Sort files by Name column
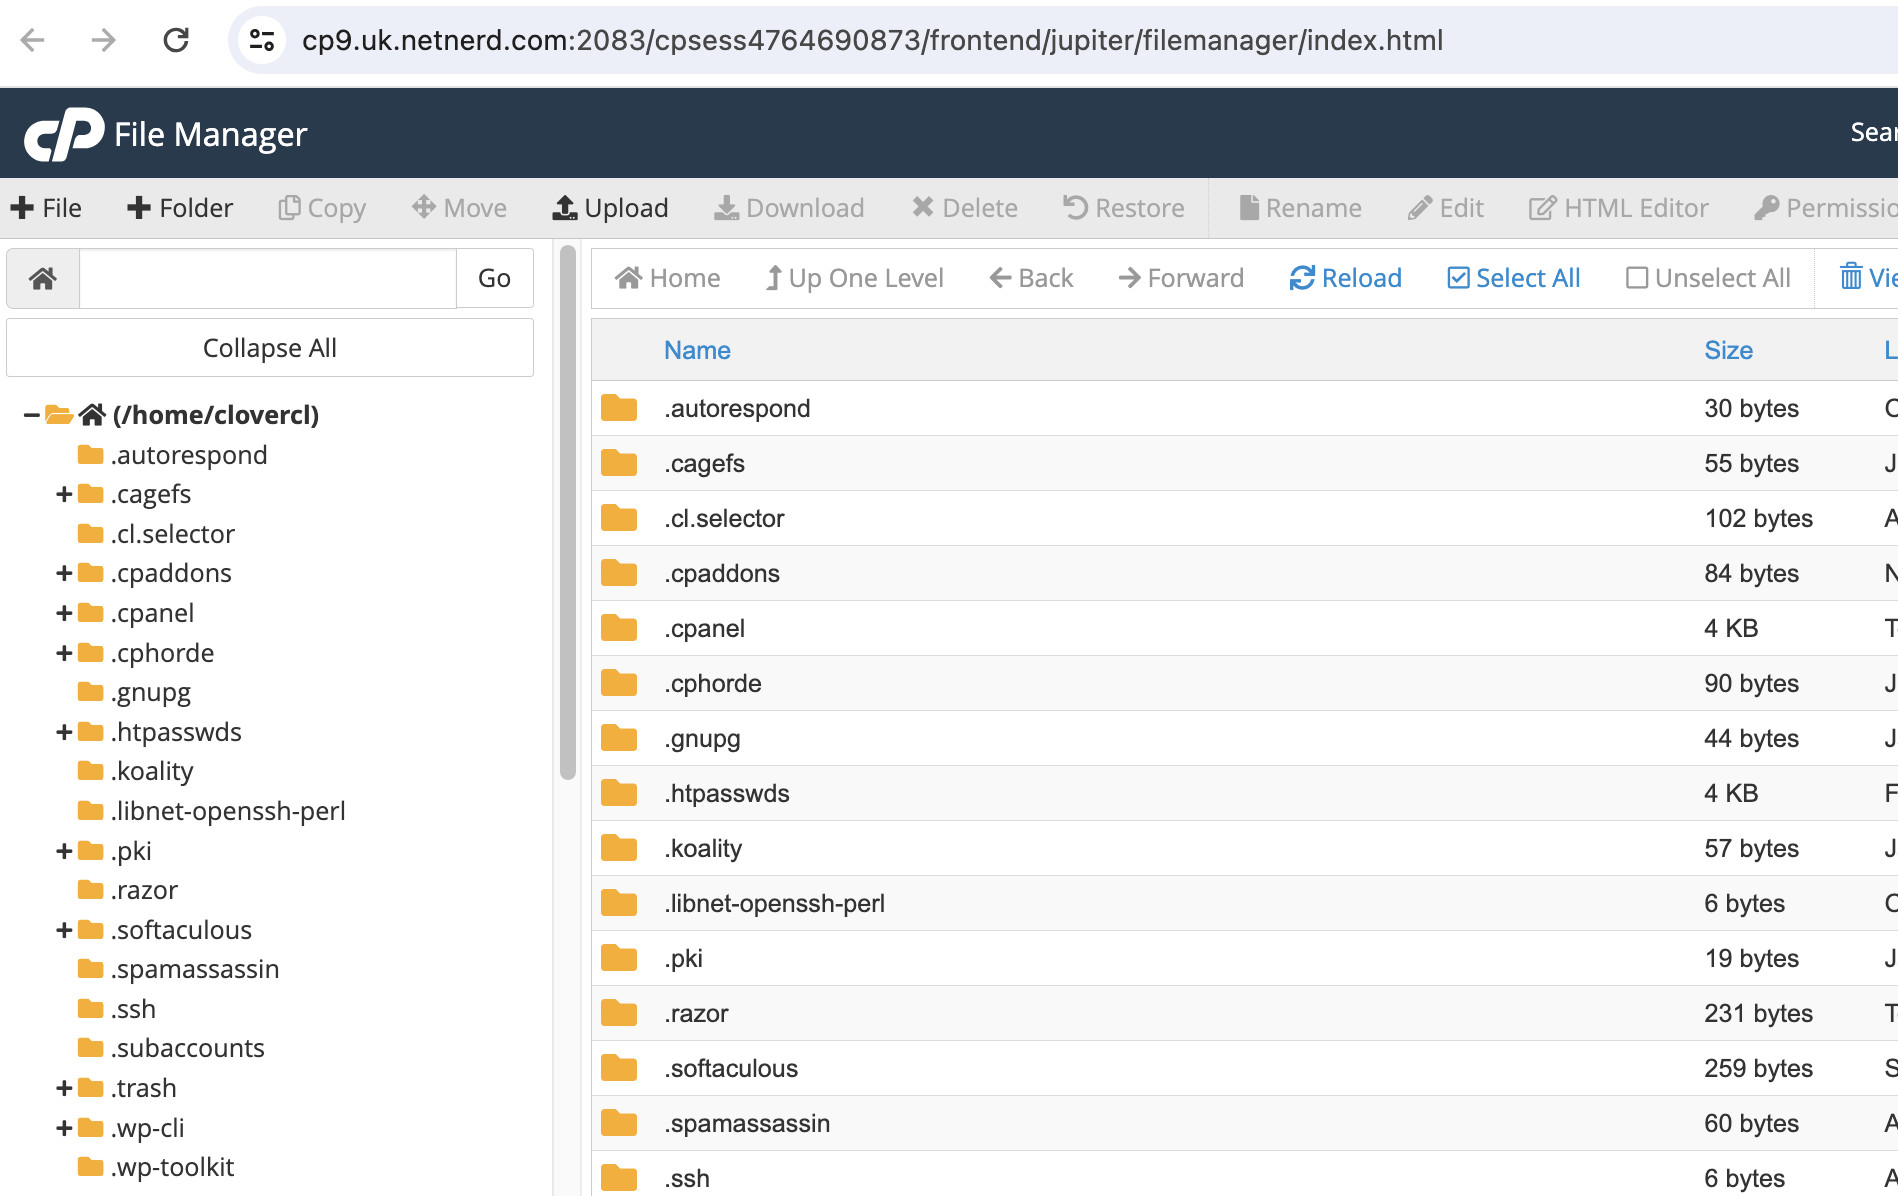This screenshot has width=1898, height=1196. click(x=697, y=350)
